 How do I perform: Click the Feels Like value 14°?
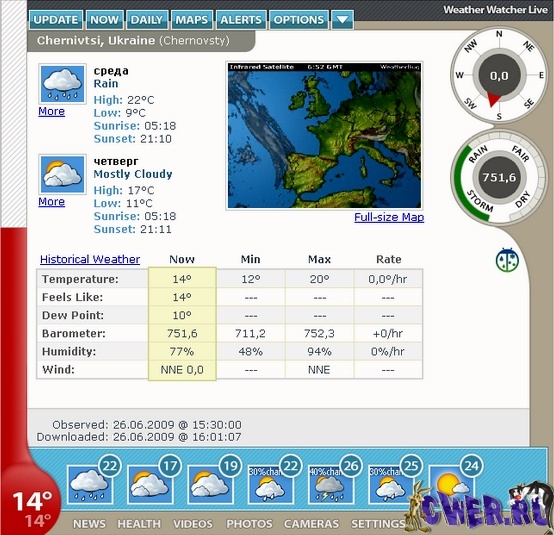click(182, 297)
